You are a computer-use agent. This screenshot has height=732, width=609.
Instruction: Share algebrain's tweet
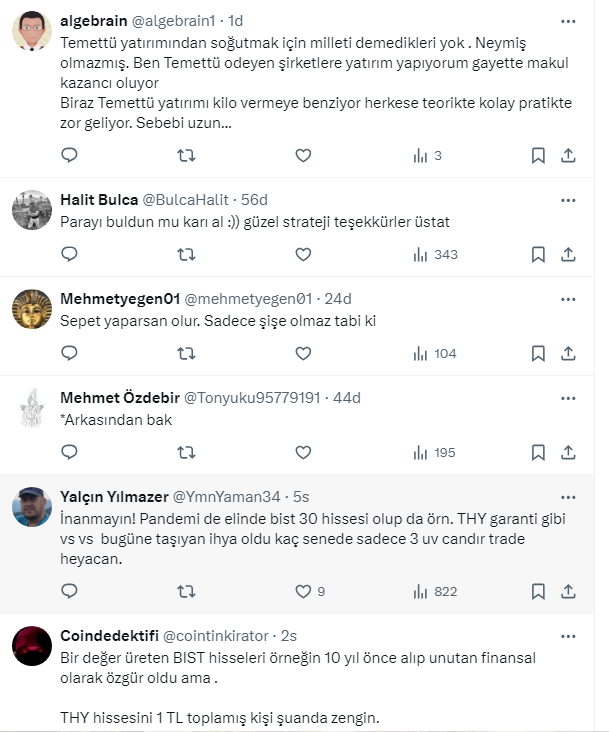point(568,155)
